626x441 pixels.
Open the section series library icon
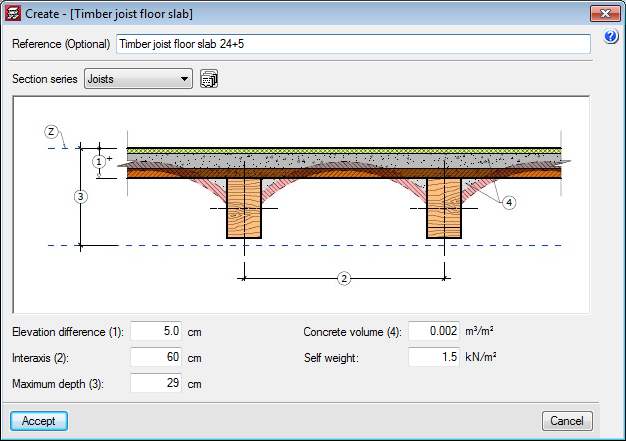pos(209,79)
